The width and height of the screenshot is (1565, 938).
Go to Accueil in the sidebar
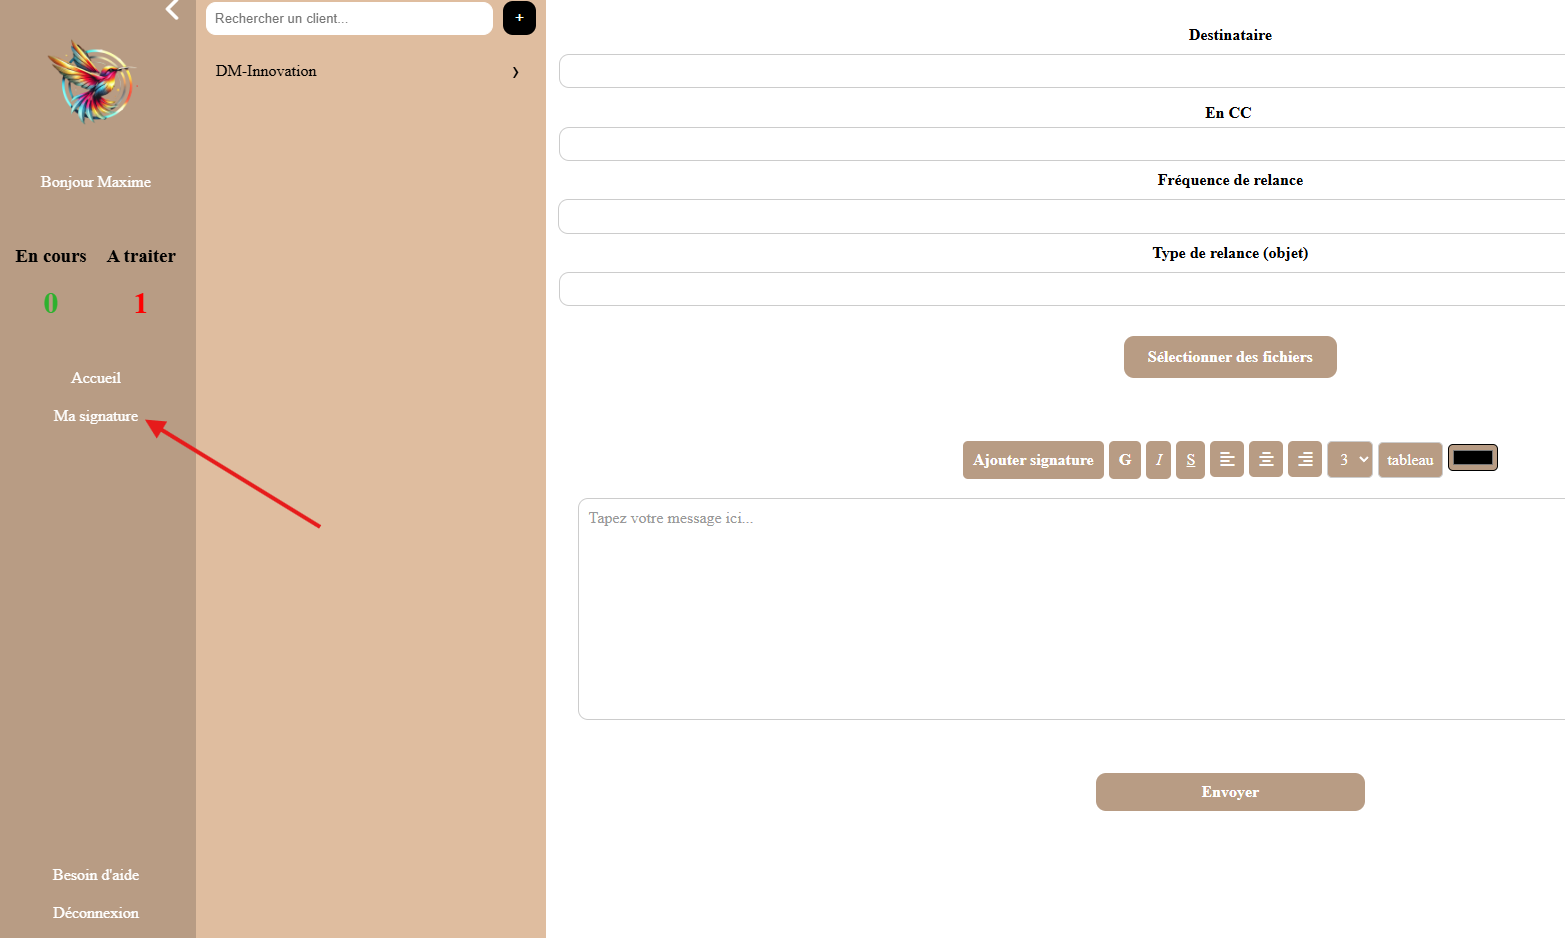(x=96, y=378)
